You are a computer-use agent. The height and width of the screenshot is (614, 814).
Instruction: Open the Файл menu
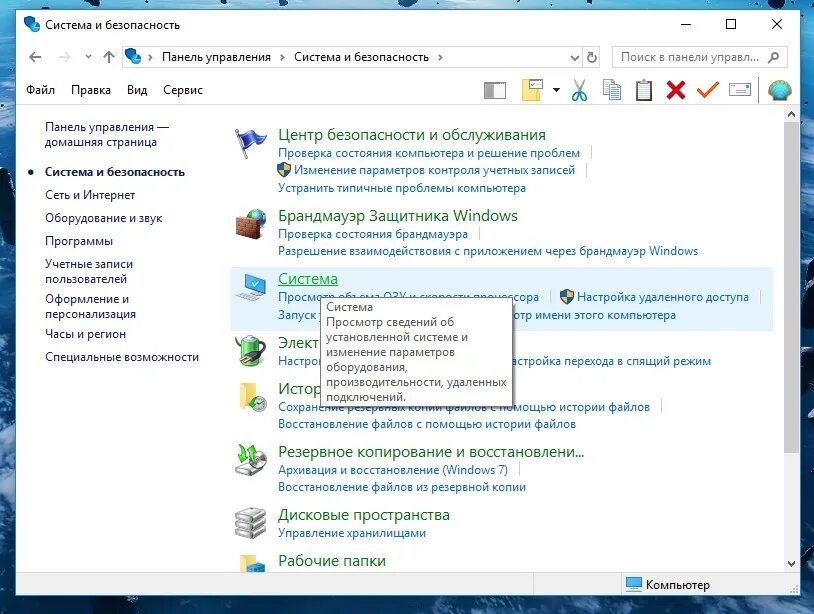tap(40, 90)
